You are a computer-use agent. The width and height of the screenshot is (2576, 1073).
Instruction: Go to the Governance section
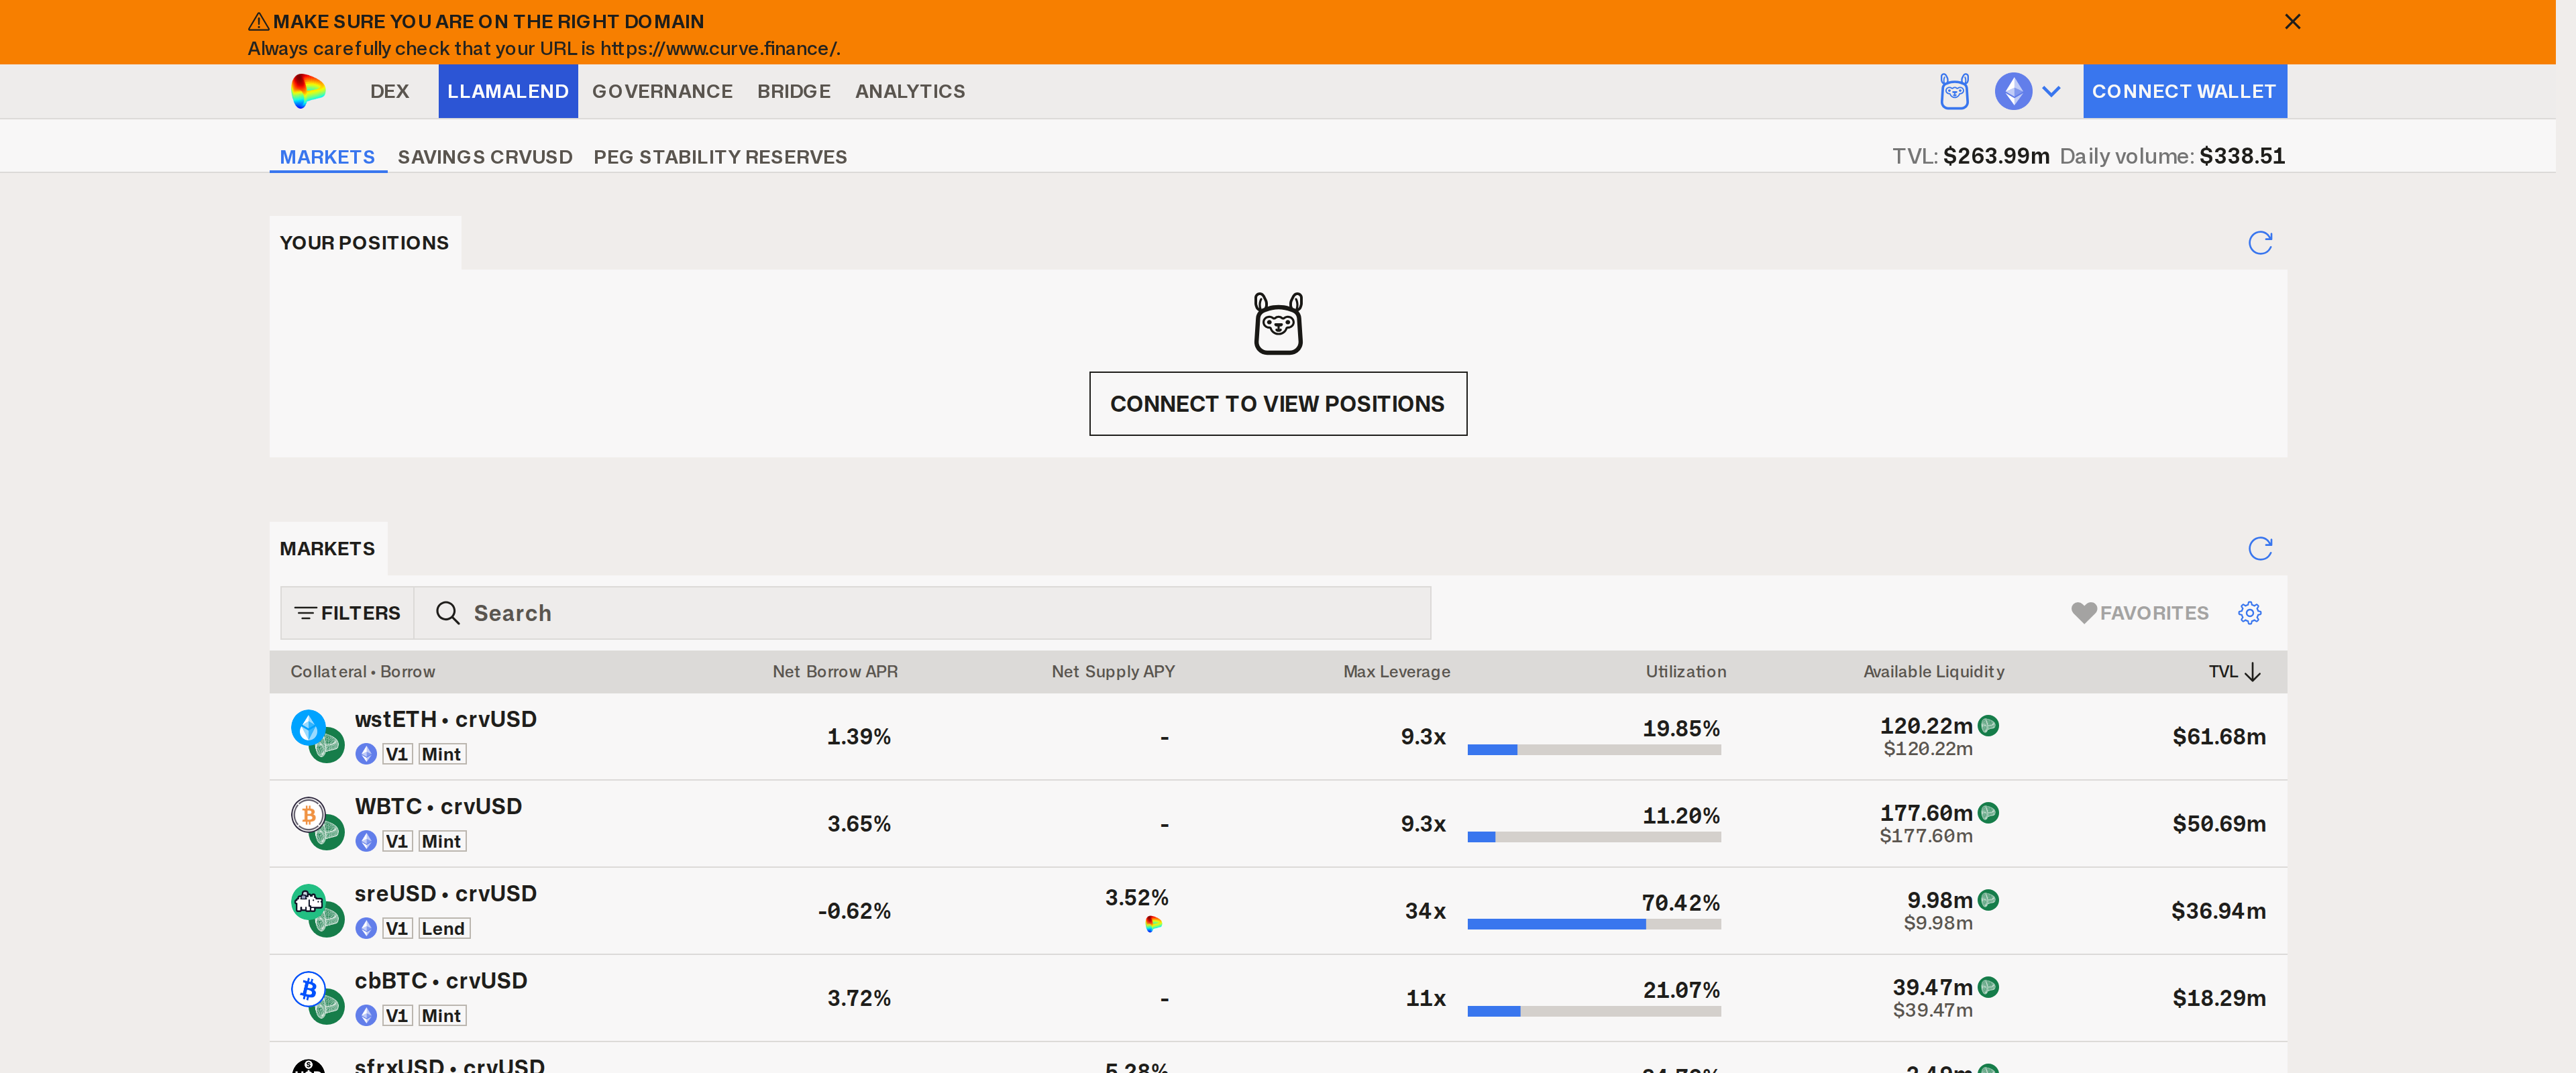pyautogui.click(x=662, y=91)
